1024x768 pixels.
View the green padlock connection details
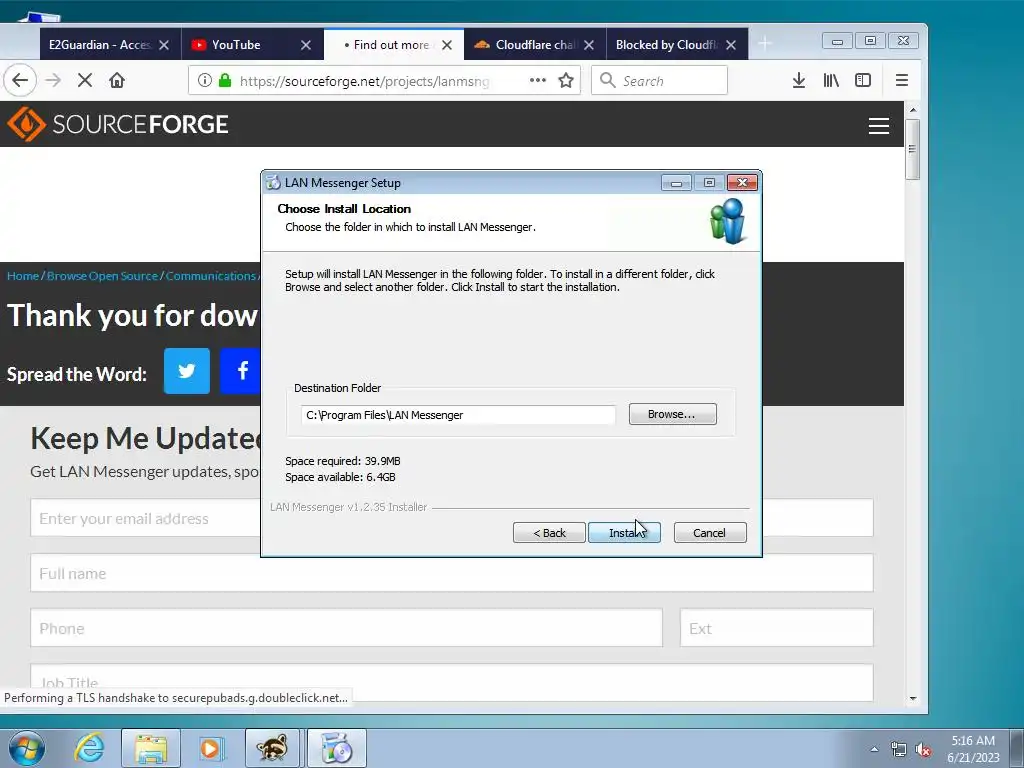(x=225, y=80)
